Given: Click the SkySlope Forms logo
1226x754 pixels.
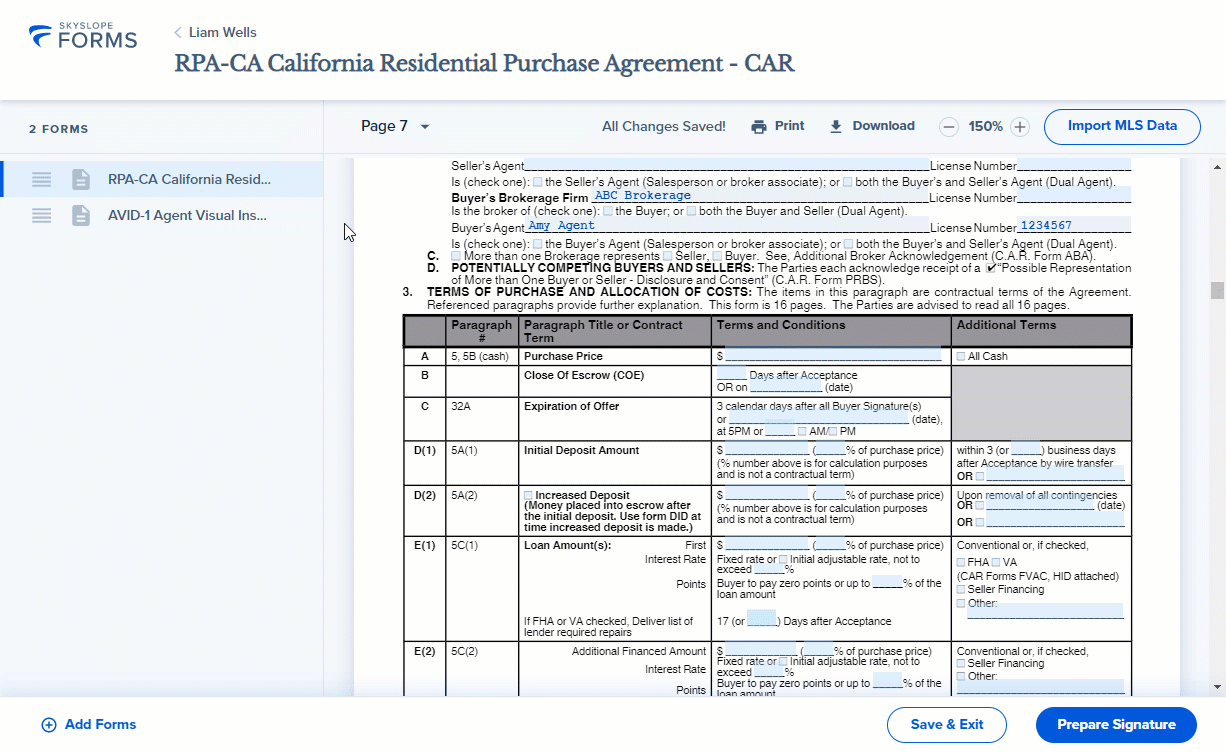Looking at the screenshot, I should [x=83, y=37].
